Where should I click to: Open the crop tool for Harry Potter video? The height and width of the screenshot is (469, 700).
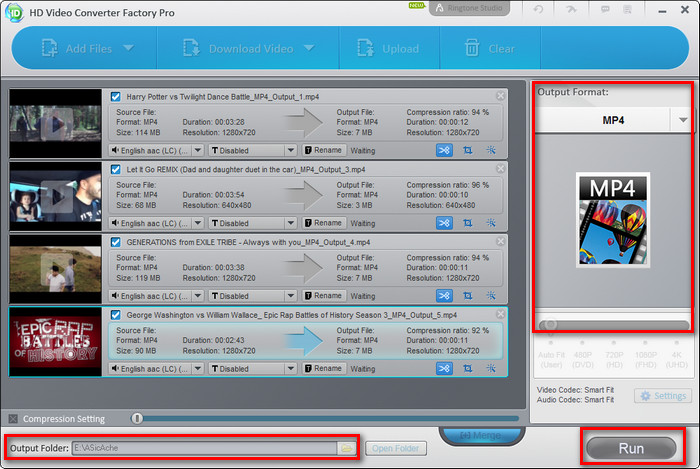(467, 150)
